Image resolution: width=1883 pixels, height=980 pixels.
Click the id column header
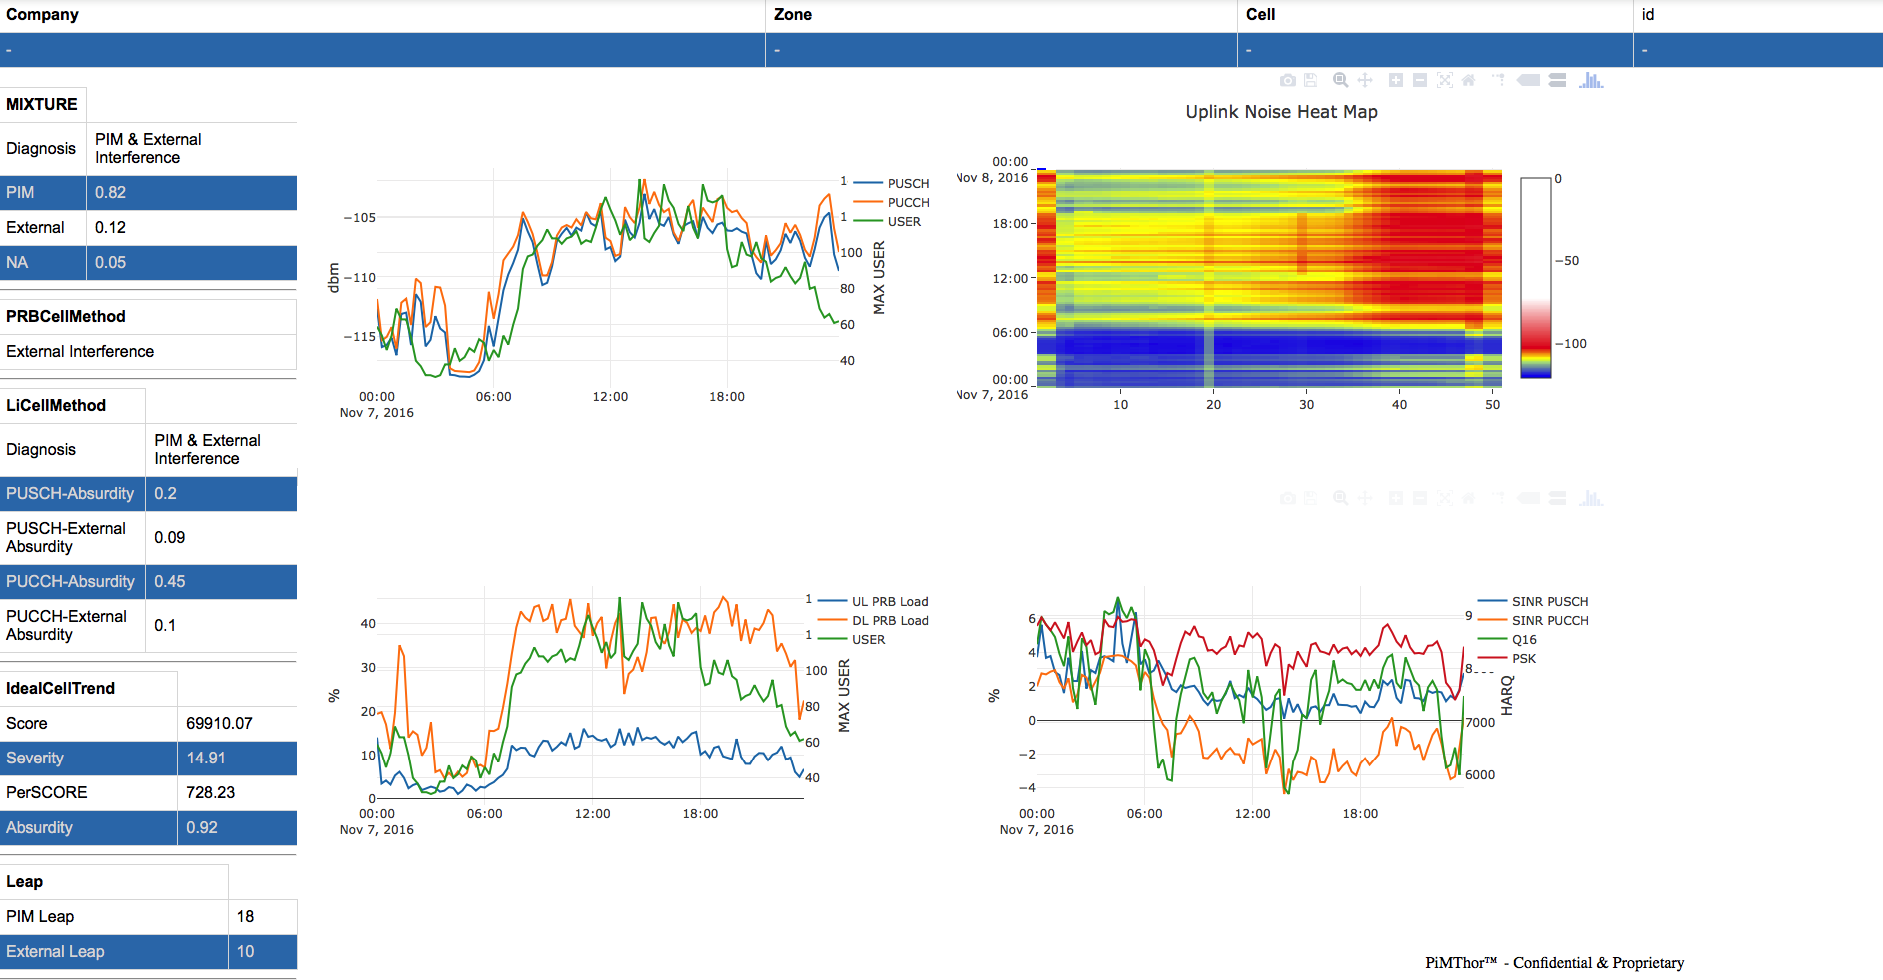(1758, 15)
